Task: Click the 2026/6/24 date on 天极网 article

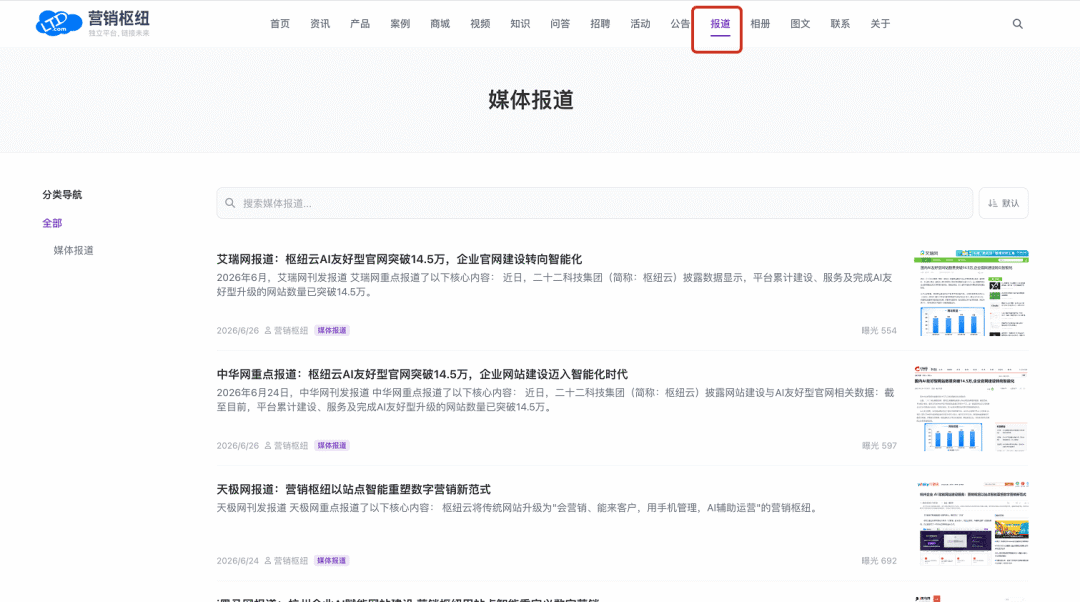Action: [x=238, y=561]
